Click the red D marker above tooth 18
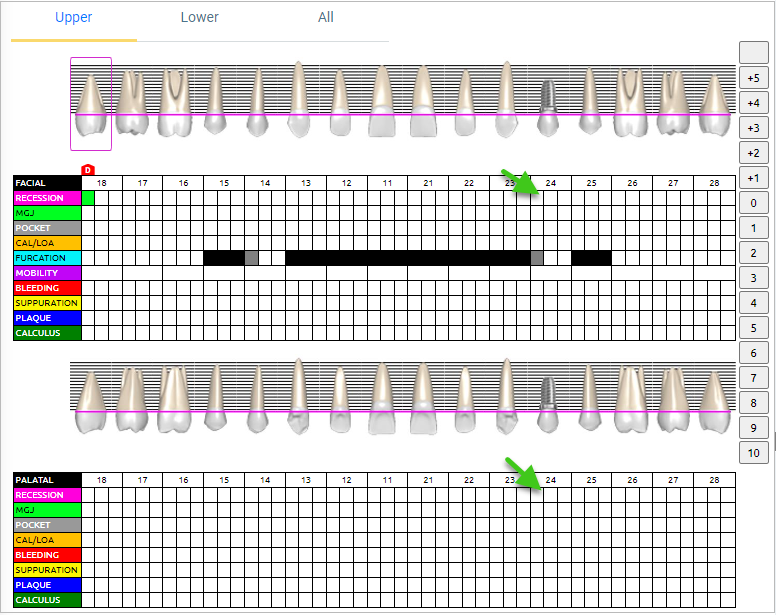 tap(88, 170)
